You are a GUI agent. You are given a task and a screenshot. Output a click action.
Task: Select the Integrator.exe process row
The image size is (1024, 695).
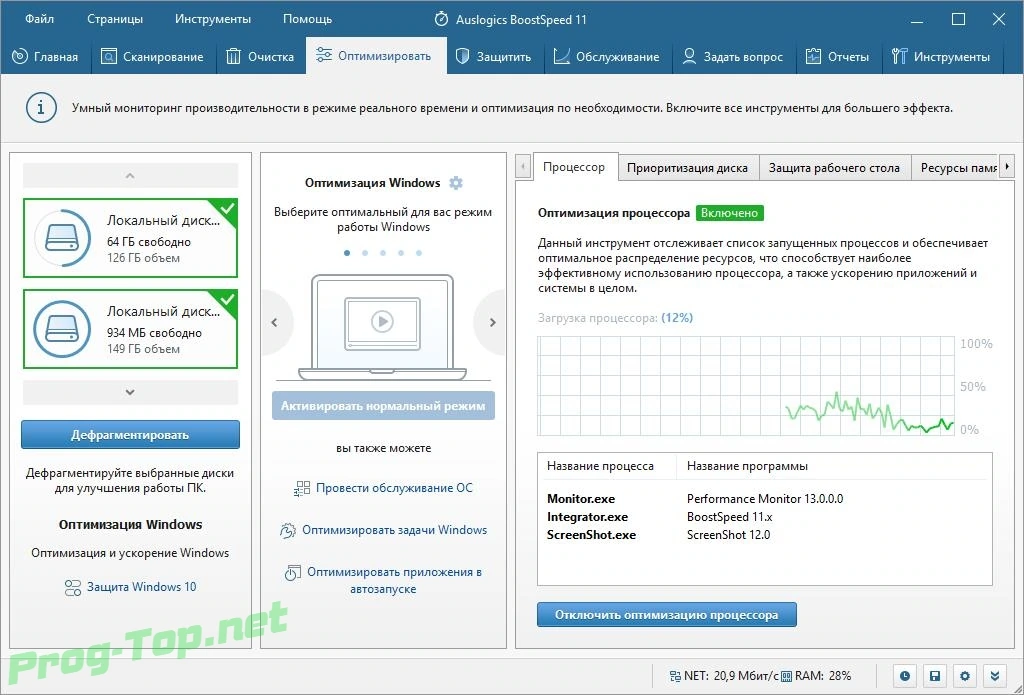[765, 517]
